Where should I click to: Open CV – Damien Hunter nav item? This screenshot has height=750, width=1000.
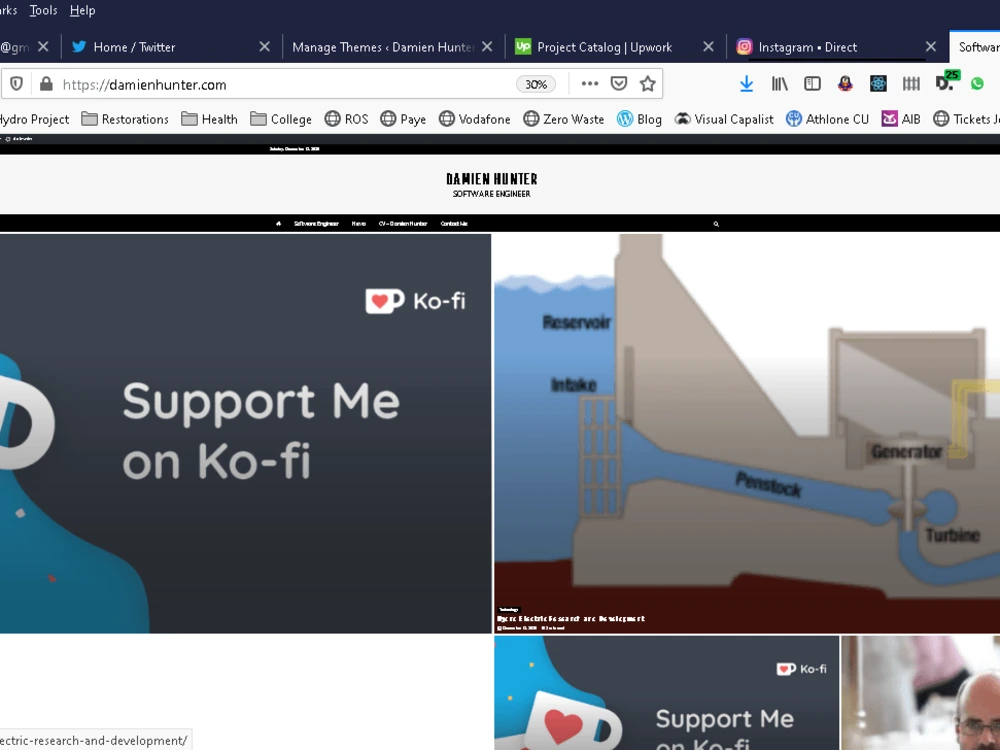403,224
